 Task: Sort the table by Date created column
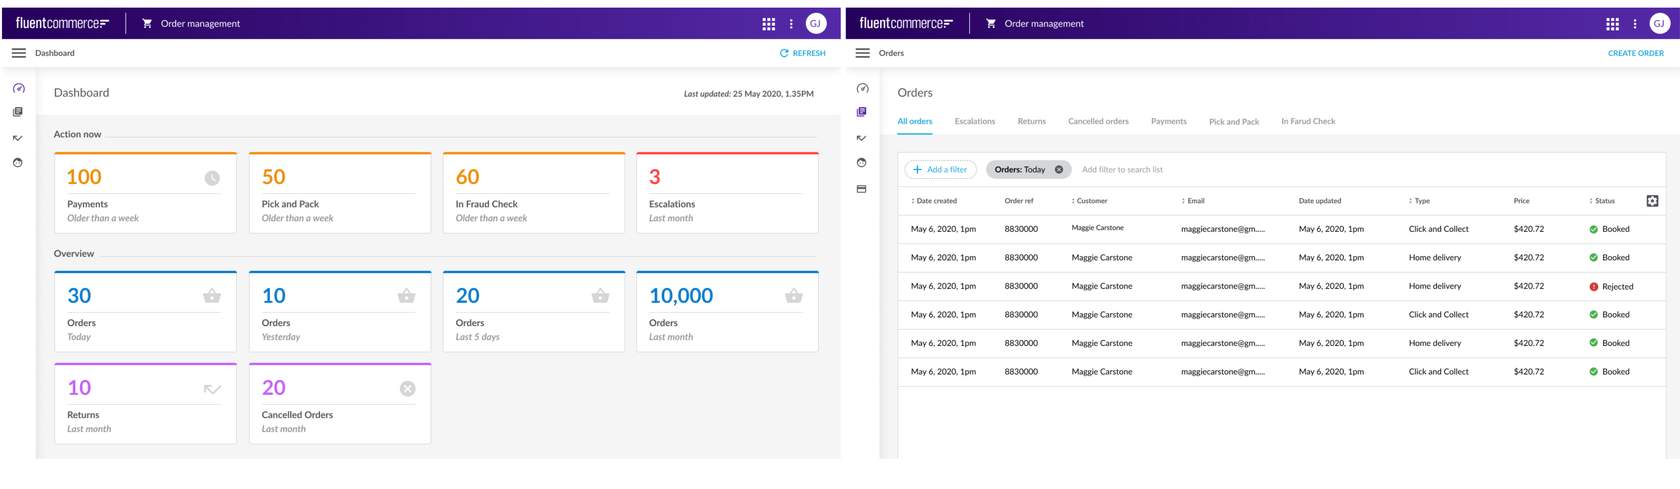[935, 201]
